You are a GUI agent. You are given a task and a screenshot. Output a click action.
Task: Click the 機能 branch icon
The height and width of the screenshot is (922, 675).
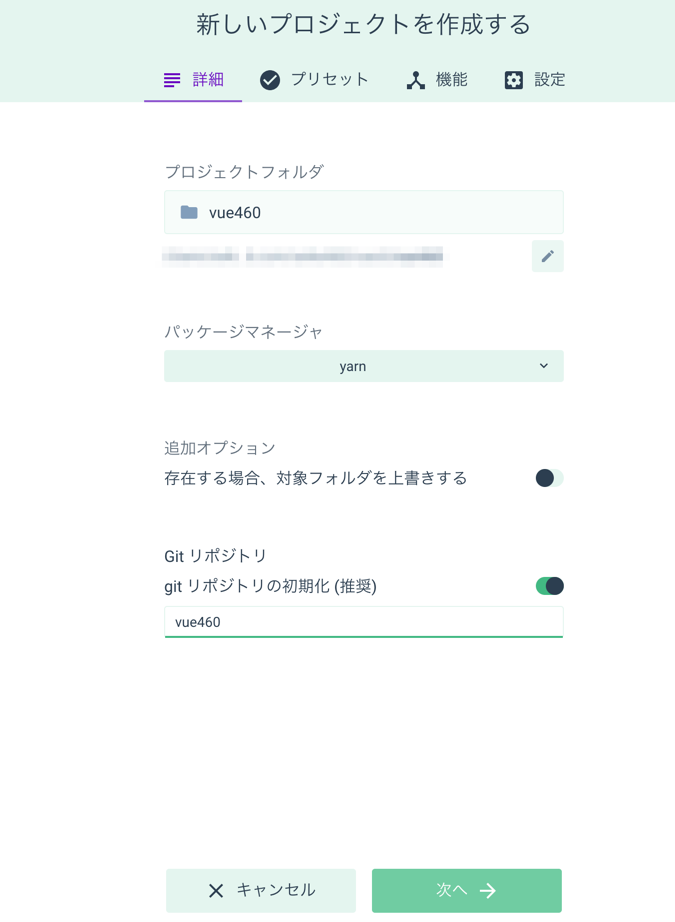pos(416,80)
